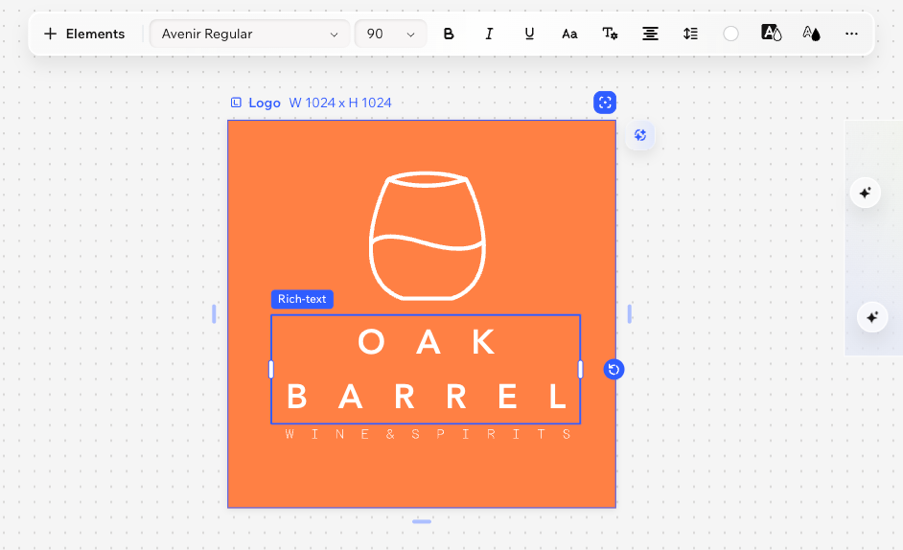The image size is (903, 550).
Task: Toggle underline formatting
Action: click(x=529, y=34)
